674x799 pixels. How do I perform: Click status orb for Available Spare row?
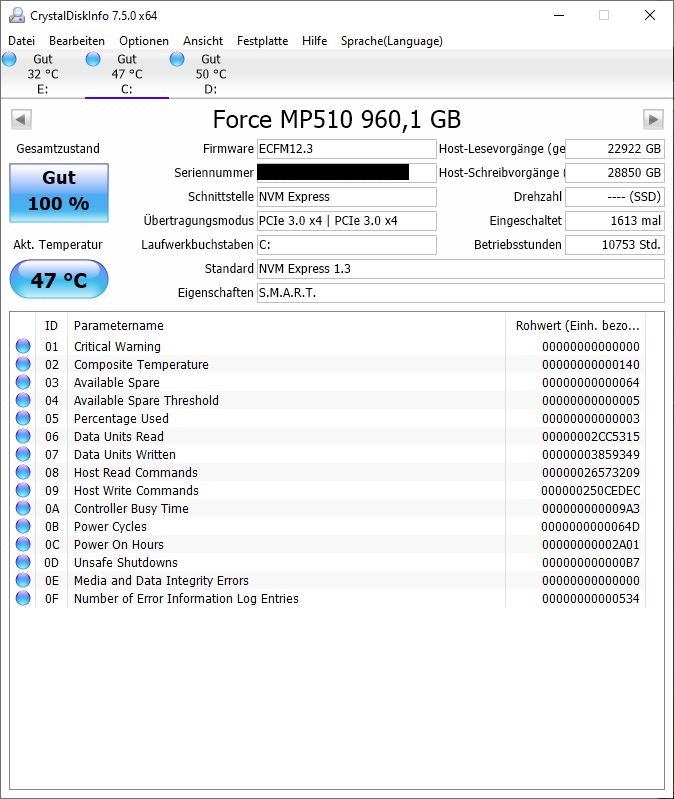click(23, 382)
